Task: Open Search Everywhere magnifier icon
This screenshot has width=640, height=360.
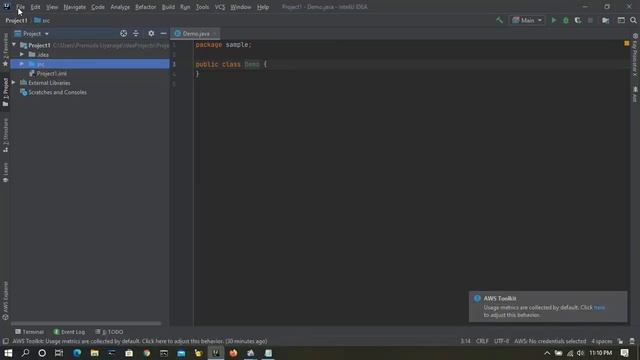Action: click(x=633, y=20)
